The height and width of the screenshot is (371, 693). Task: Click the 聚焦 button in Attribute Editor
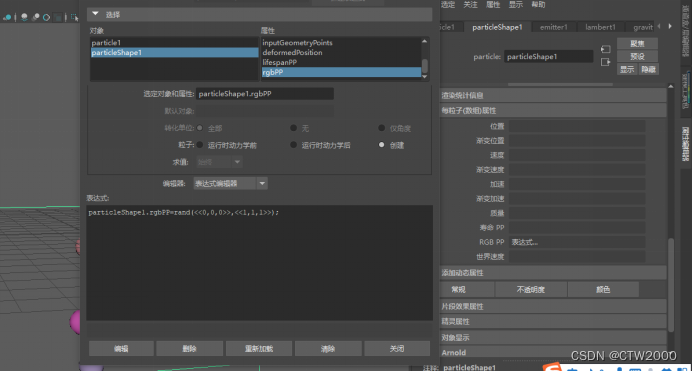coord(637,43)
